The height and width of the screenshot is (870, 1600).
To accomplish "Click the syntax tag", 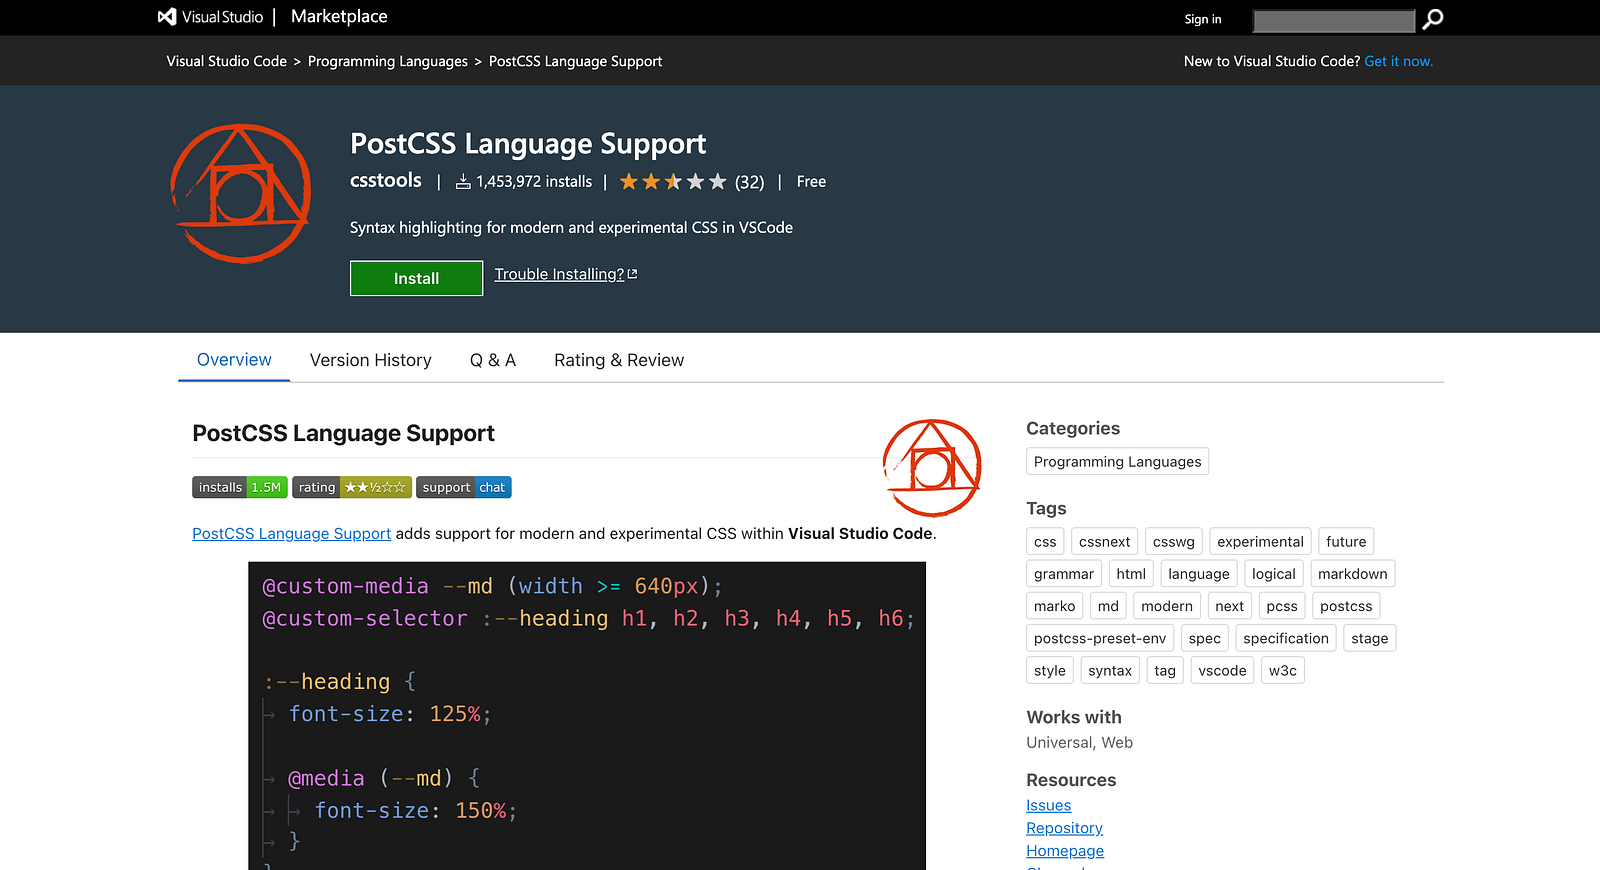I will click(x=1110, y=670).
